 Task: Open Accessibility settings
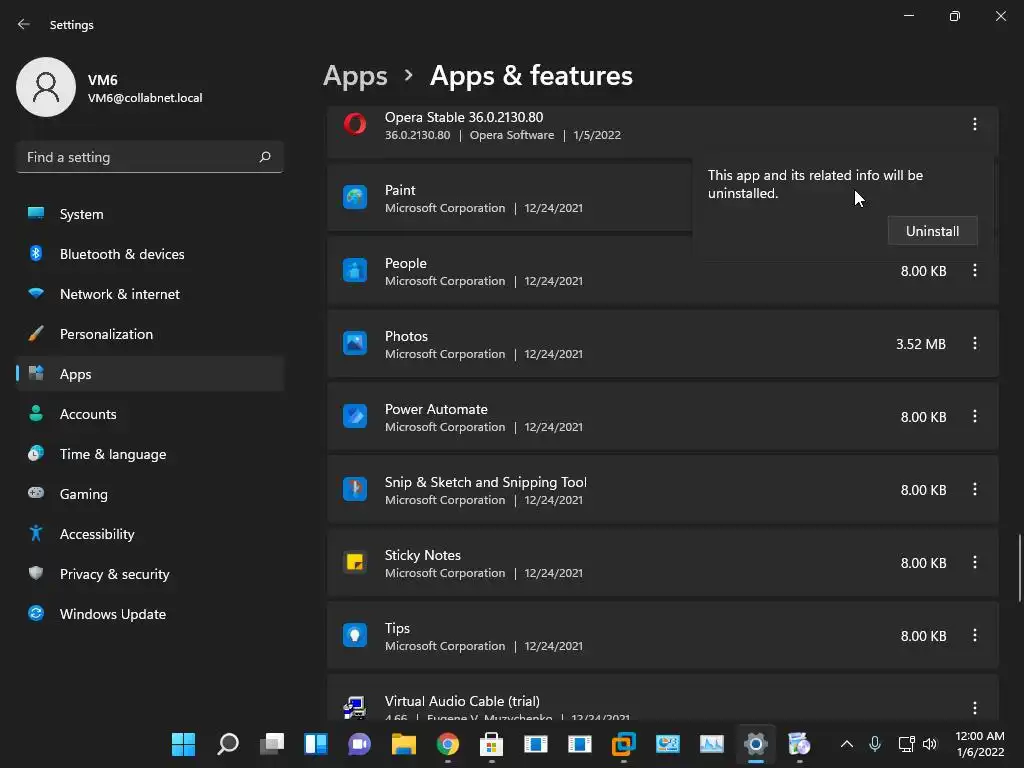pyautogui.click(x=150, y=534)
